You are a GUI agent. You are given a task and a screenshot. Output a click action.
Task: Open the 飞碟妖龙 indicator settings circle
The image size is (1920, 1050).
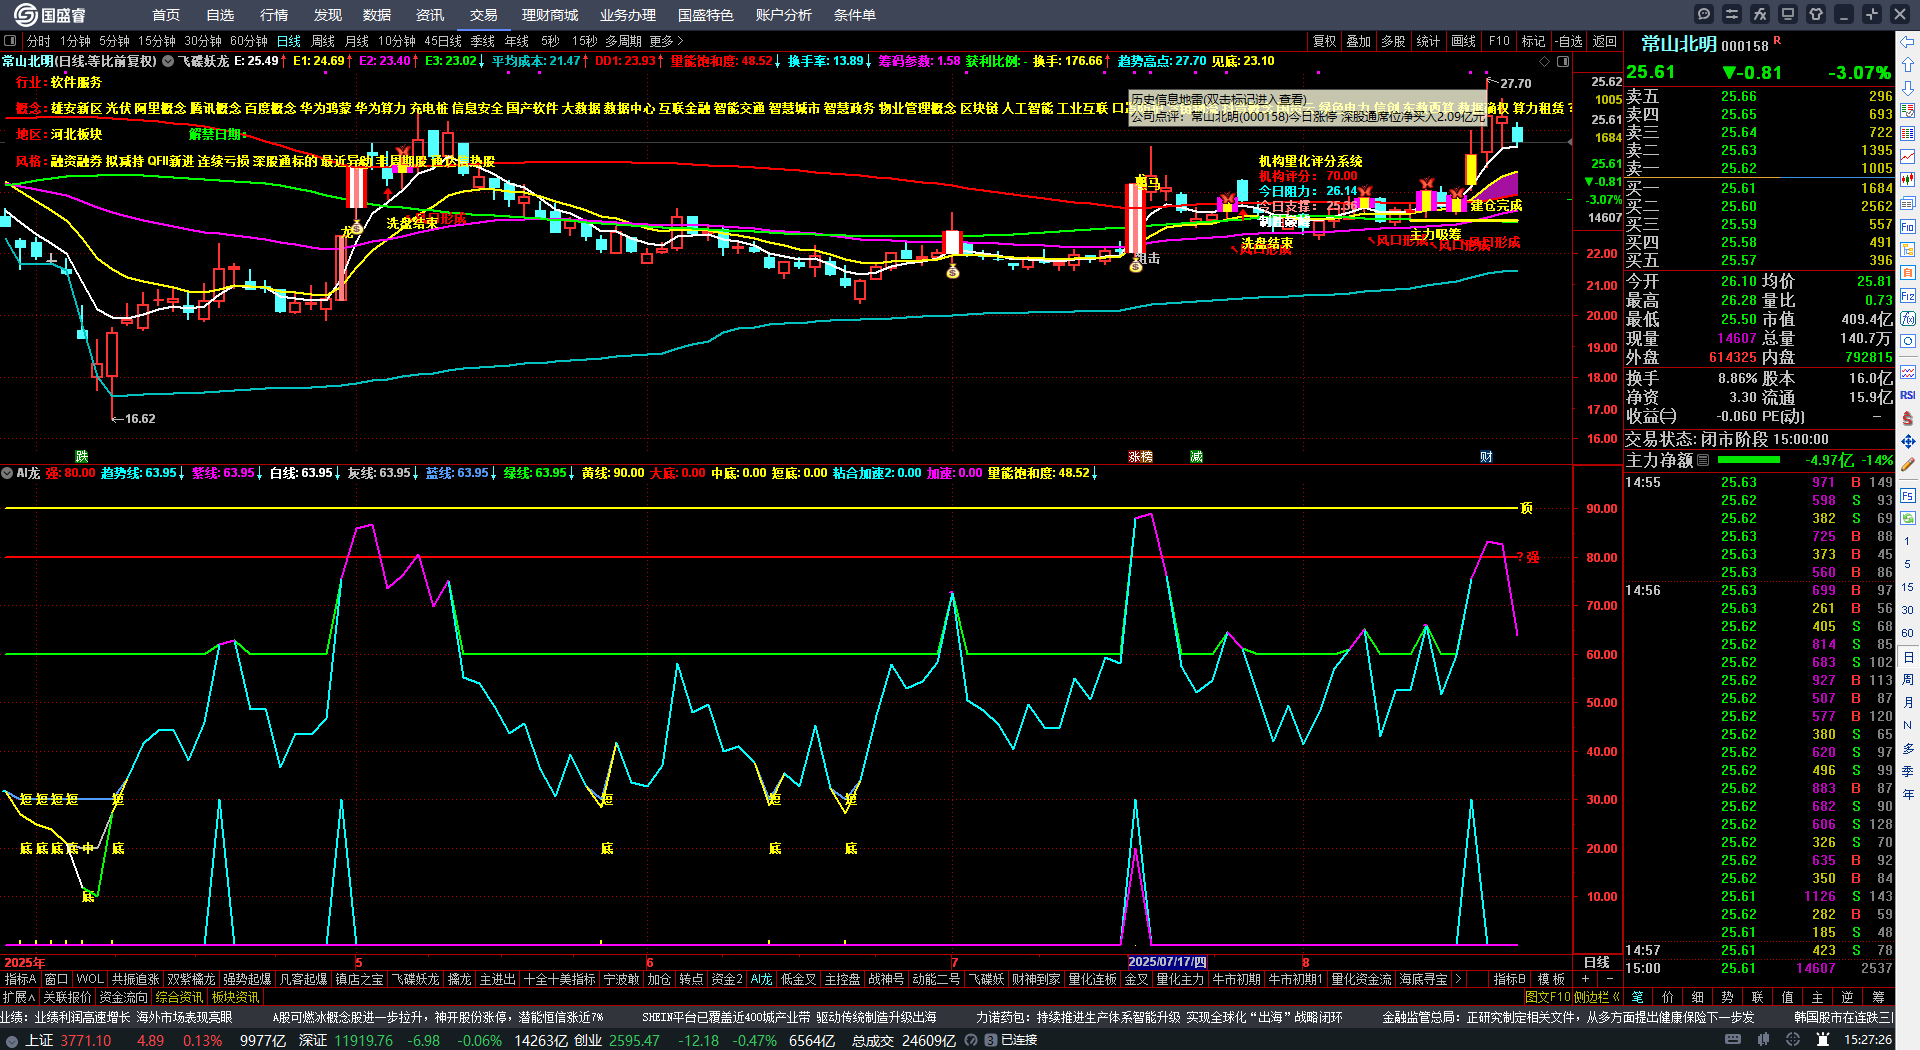pyautogui.click(x=168, y=61)
